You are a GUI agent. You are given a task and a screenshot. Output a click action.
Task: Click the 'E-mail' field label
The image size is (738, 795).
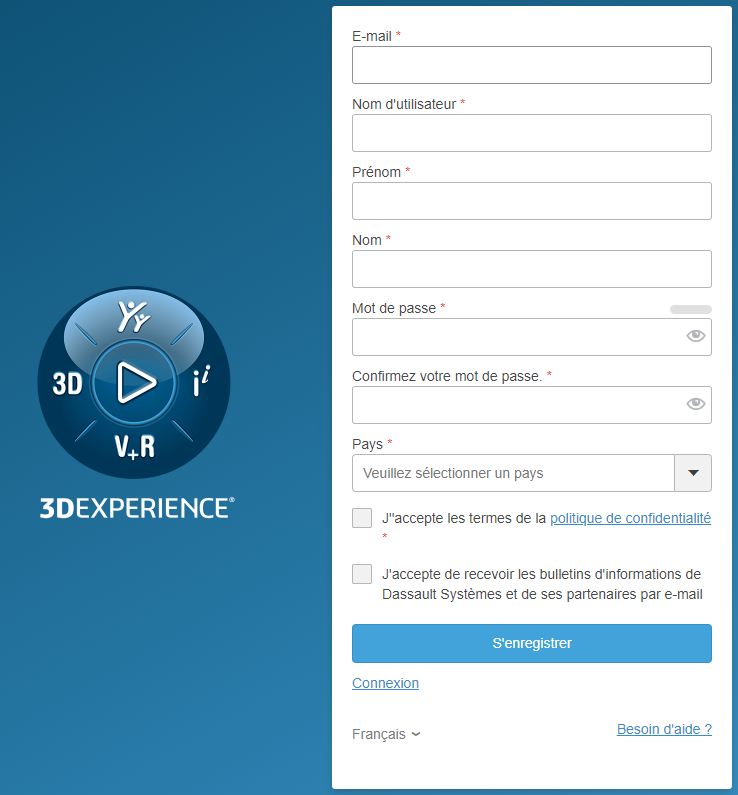[372, 37]
